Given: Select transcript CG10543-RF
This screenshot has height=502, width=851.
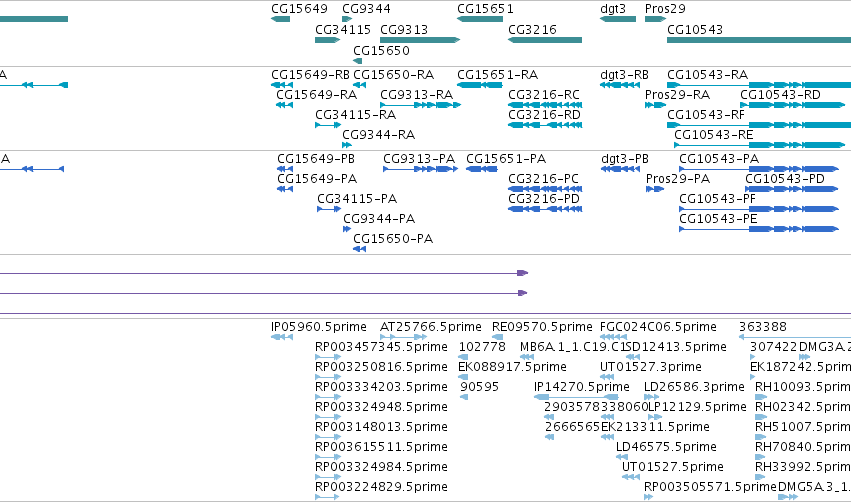Looking at the screenshot, I should (x=759, y=125).
